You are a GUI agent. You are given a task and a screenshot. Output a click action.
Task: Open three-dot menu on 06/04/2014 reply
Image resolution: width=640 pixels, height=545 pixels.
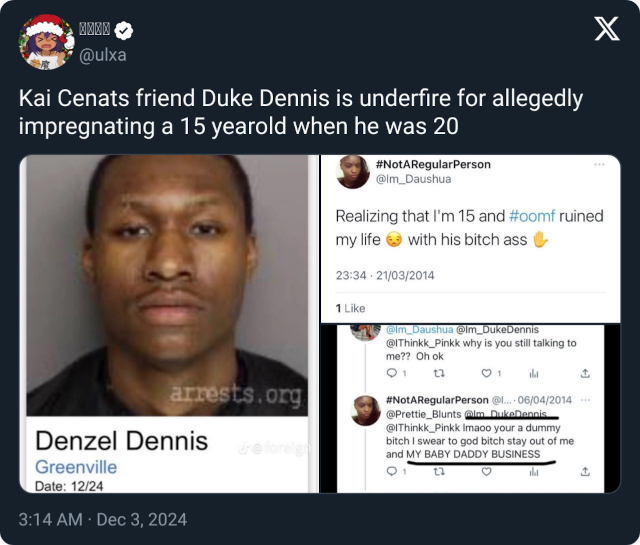point(585,400)
